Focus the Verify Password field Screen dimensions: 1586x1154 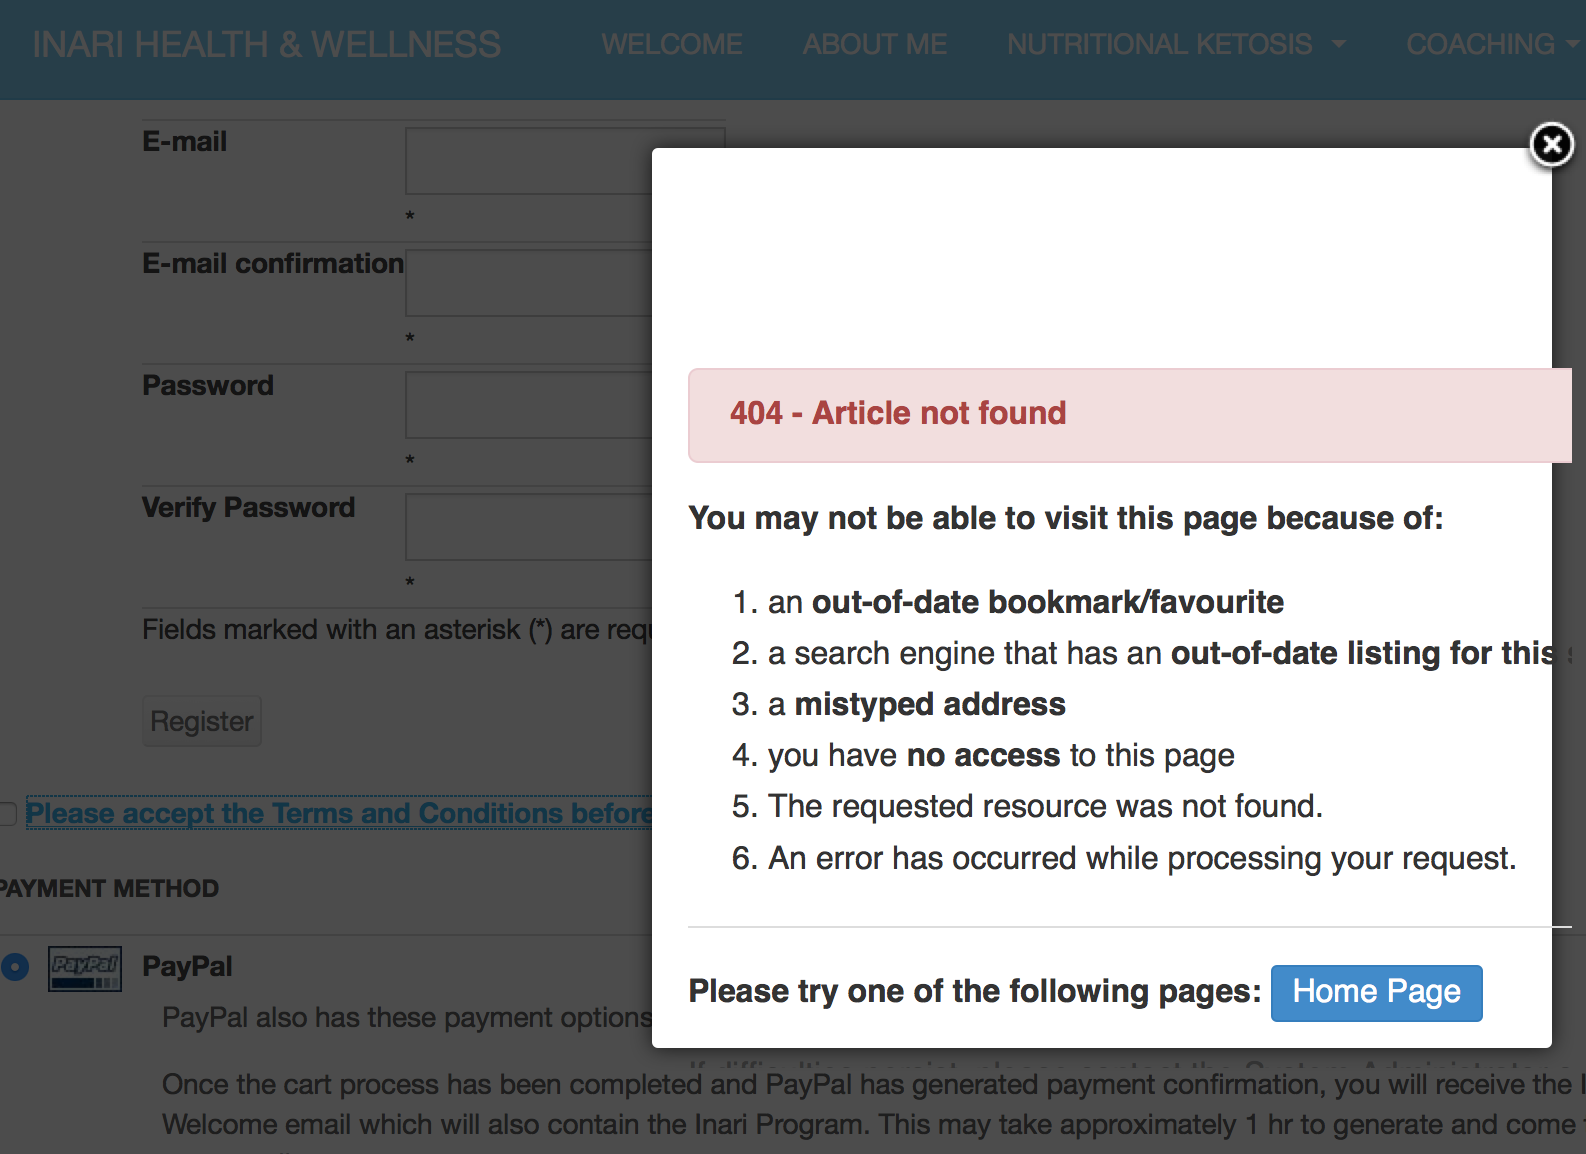click(x=528, y=527)
